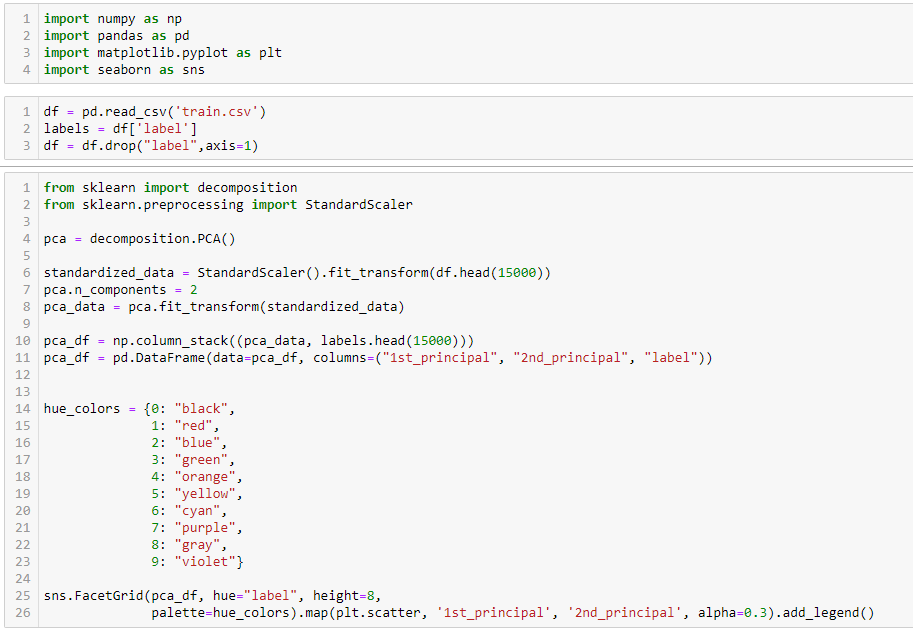This screenshot has width=913, height=634.
Task: Click the standardized_data assignment line
Action: tap(297, 273)
